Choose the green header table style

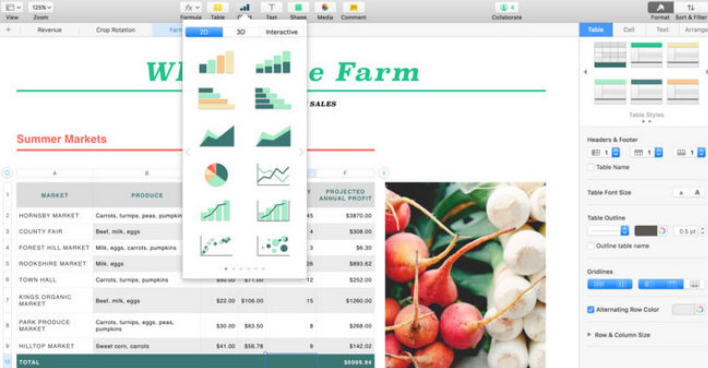coord(647,55)
